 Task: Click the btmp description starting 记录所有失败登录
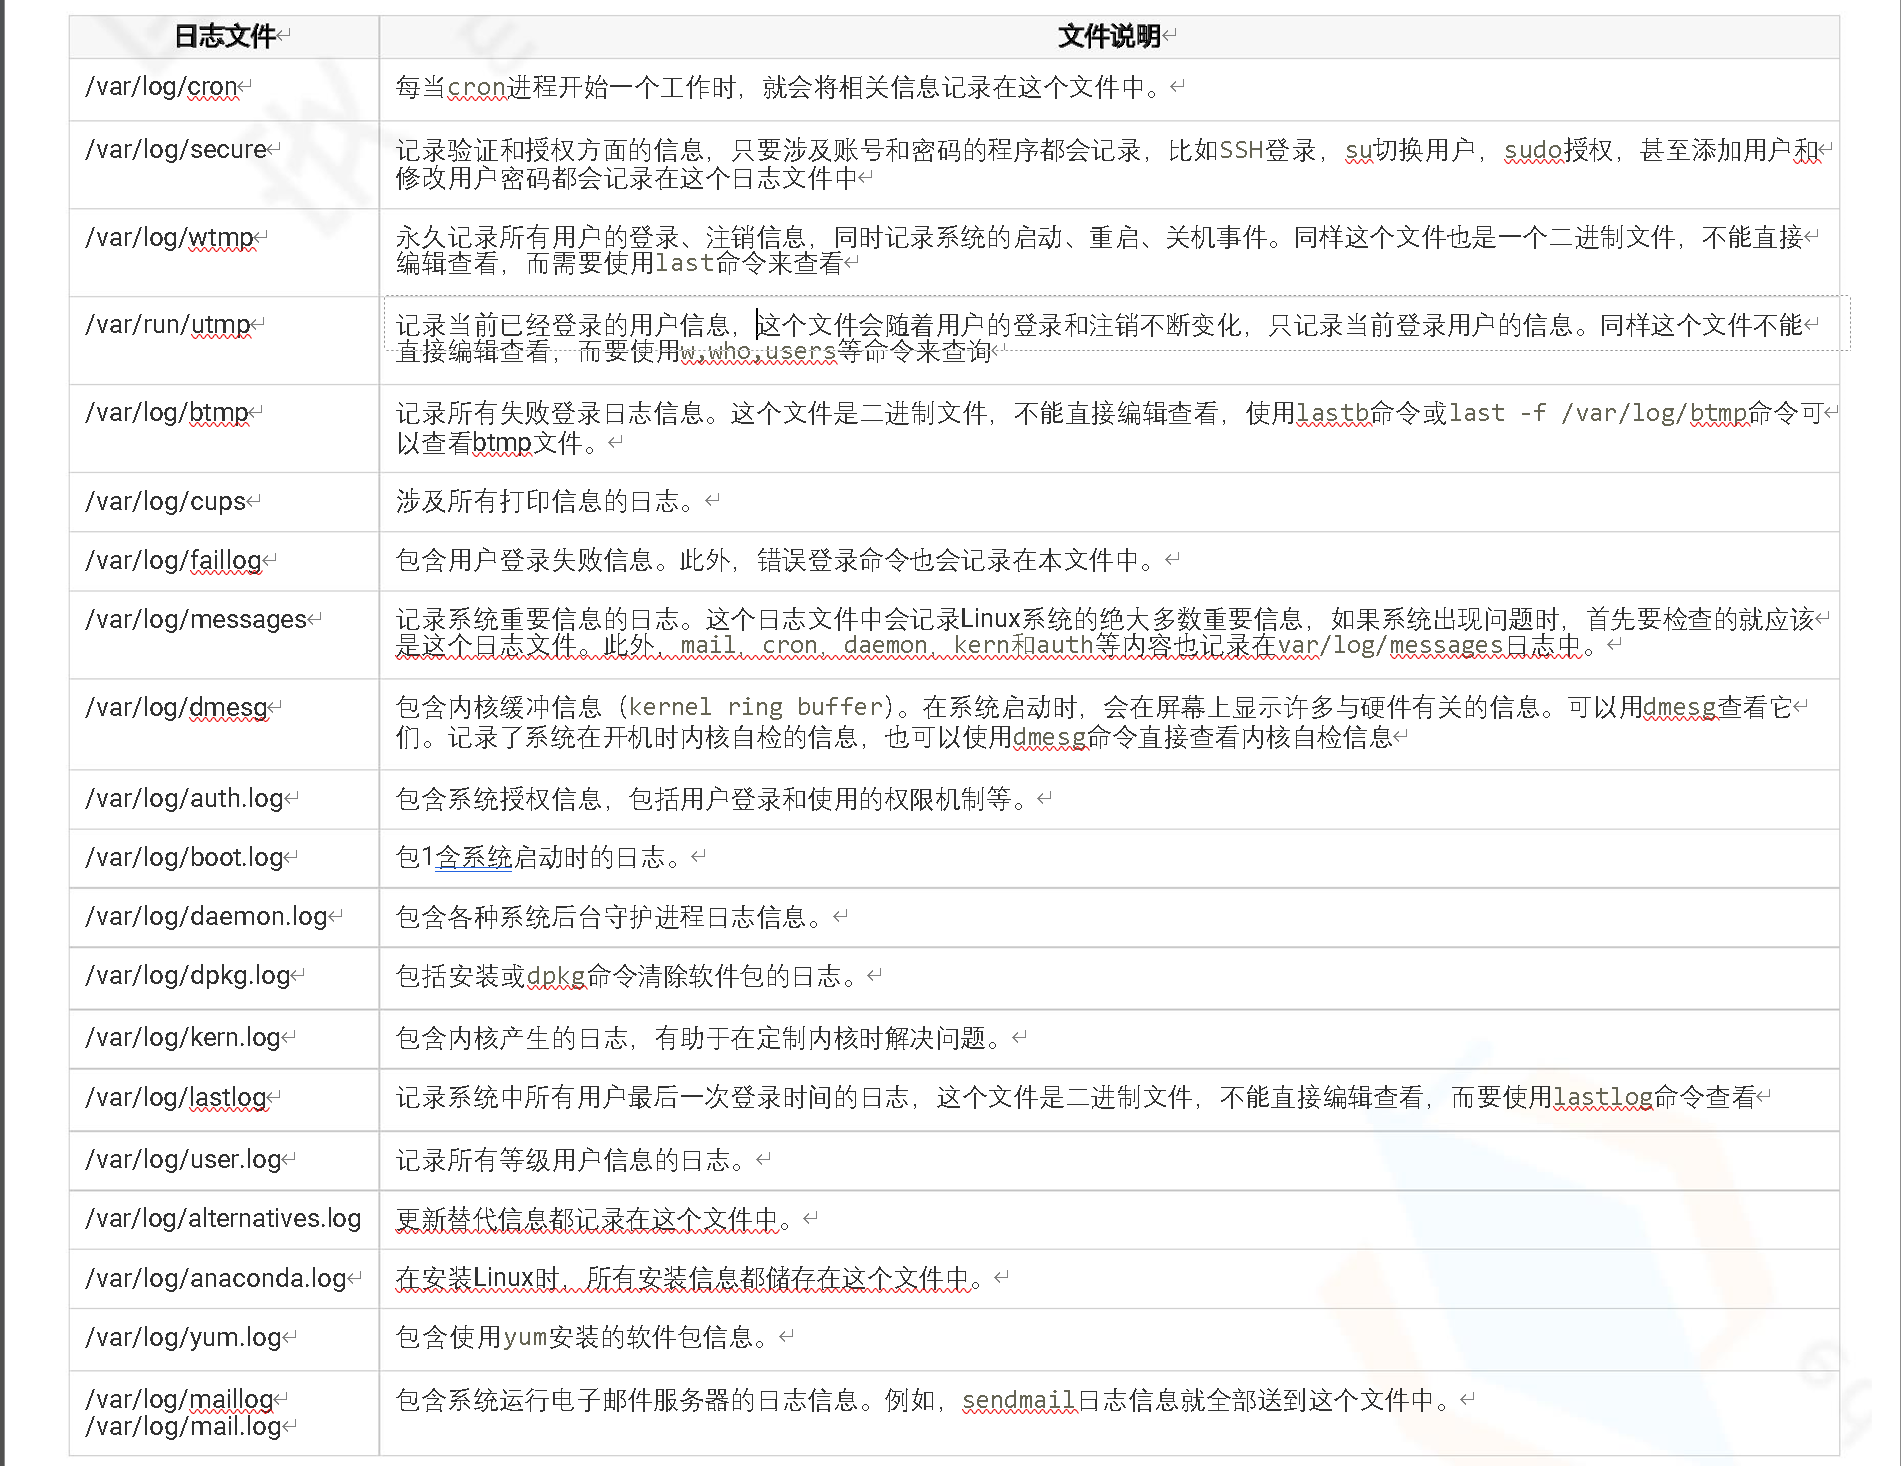coord(1110,427)
